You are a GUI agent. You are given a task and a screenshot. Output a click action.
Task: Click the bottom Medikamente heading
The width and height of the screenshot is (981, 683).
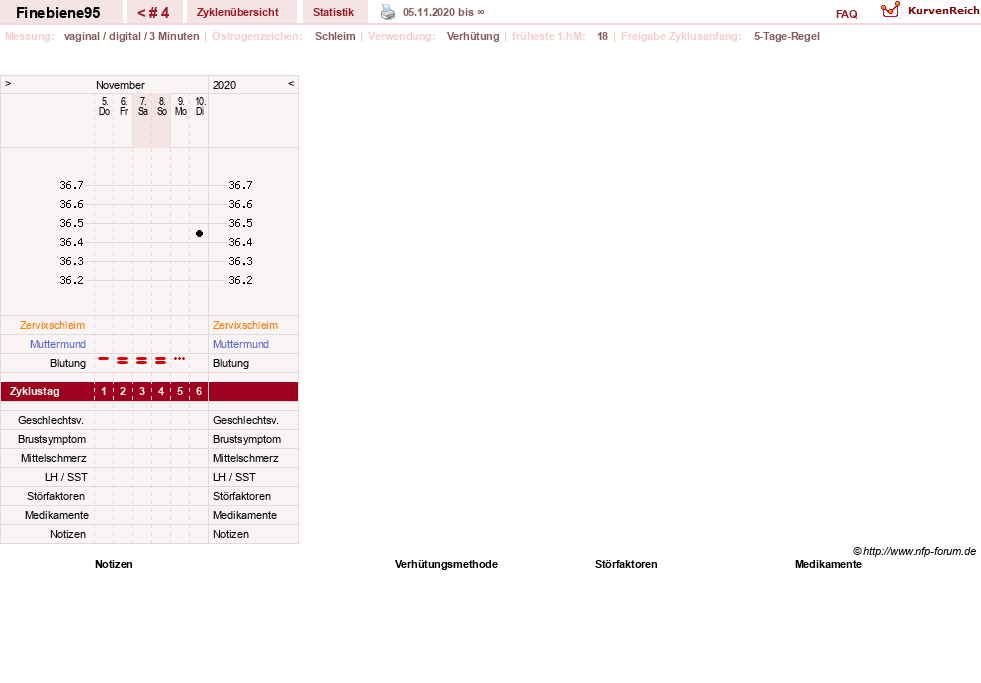tap(828, 564)
